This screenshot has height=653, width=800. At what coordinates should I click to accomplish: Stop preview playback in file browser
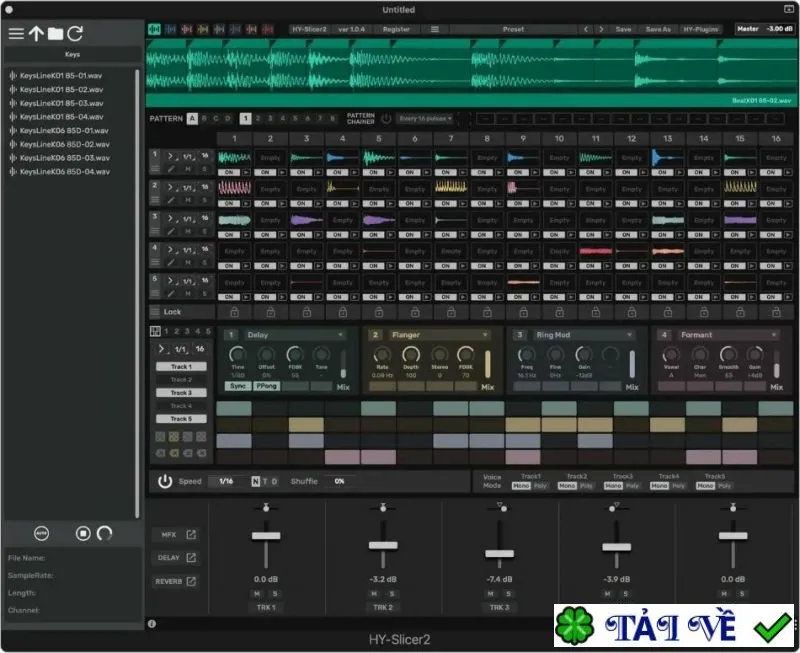click(x=83, y=534)
